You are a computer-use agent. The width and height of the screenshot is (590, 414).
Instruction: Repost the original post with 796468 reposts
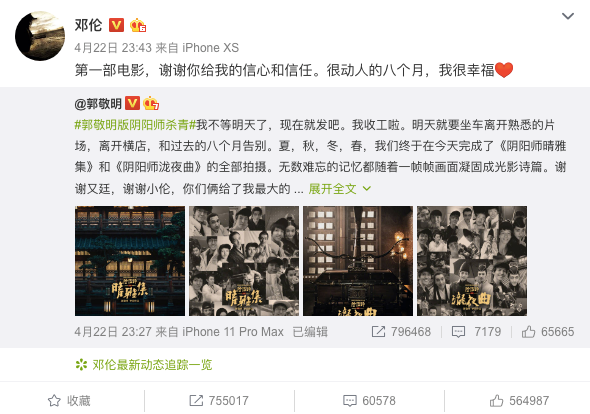[x=401, y=332]
